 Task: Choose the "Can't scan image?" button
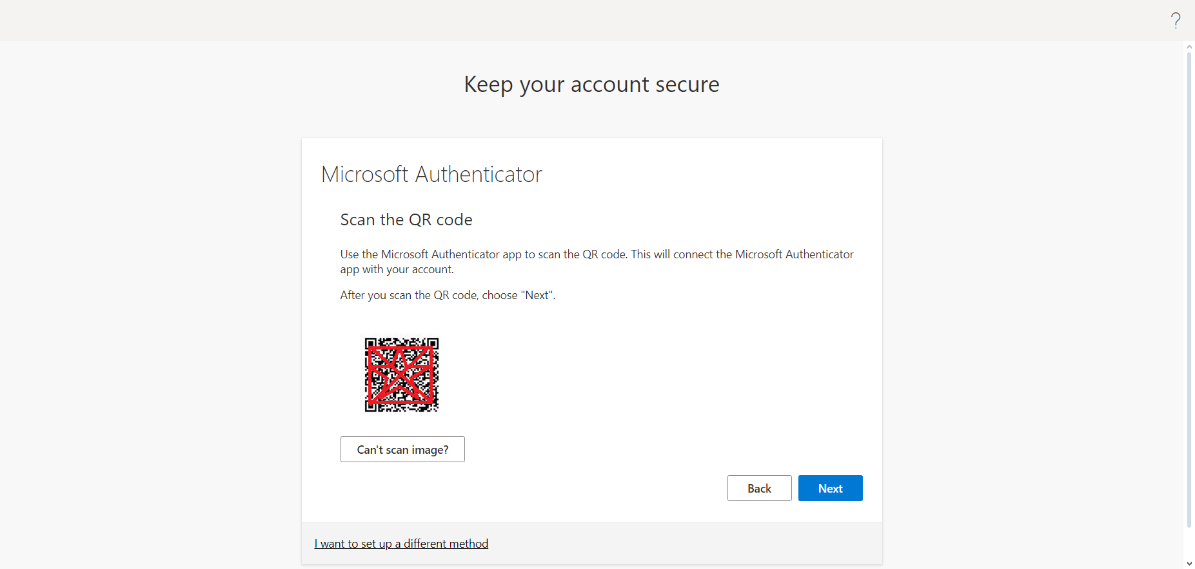pyautogui.click(x=402, y=449)
